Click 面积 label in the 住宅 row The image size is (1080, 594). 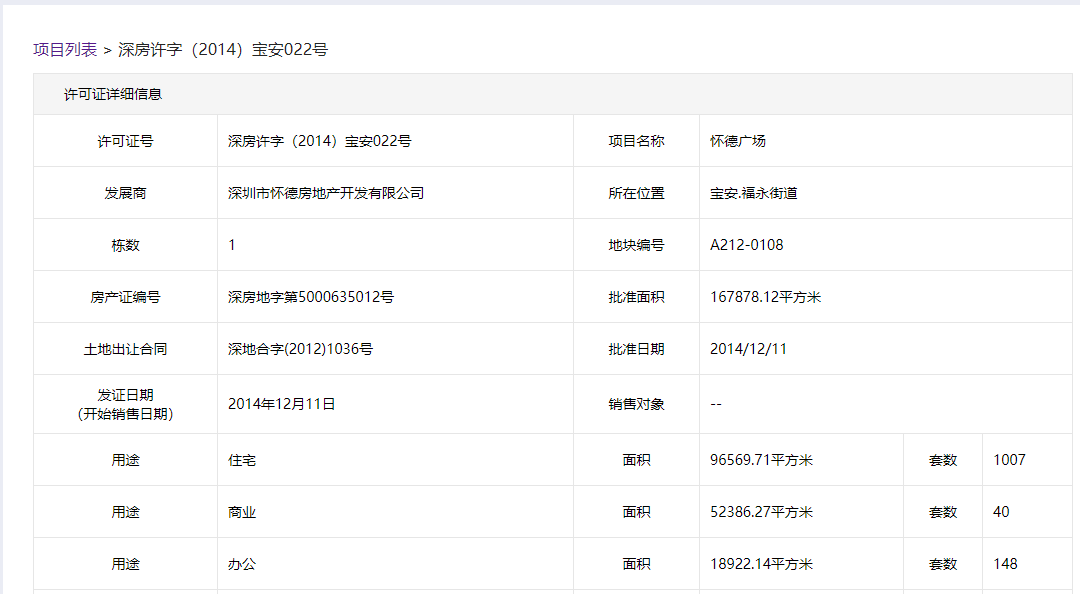636,460
